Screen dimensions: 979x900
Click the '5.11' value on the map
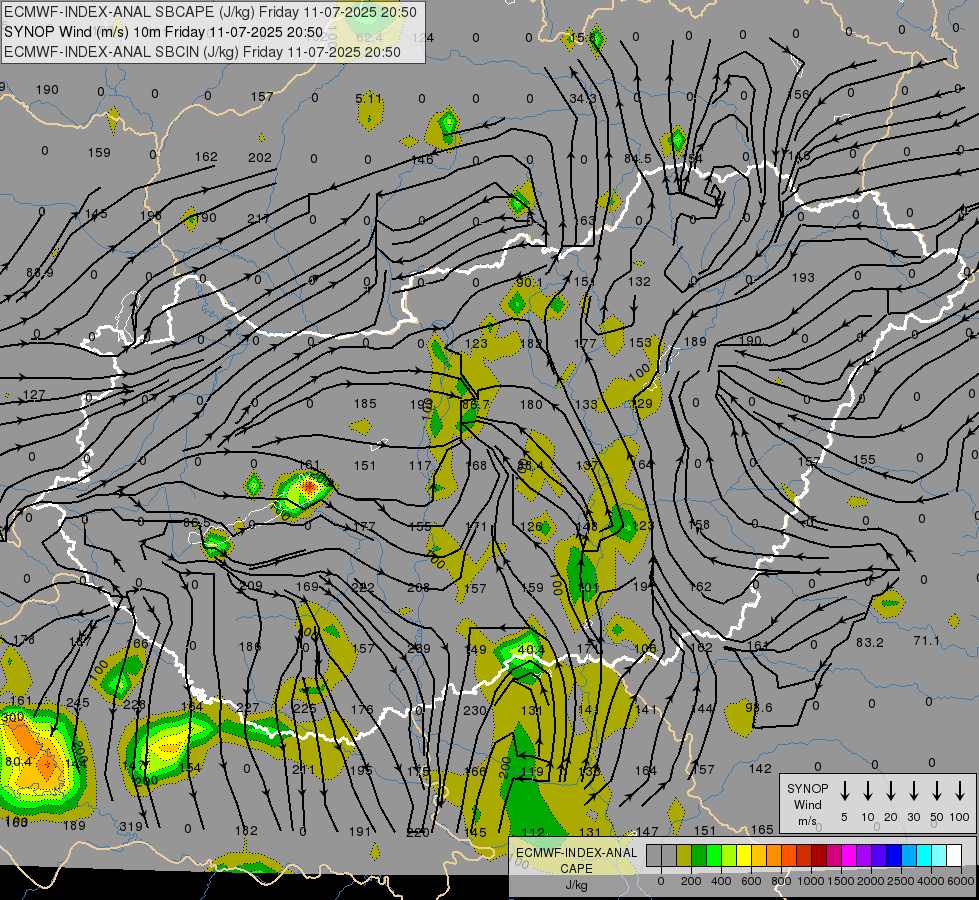tap(368, 99)
